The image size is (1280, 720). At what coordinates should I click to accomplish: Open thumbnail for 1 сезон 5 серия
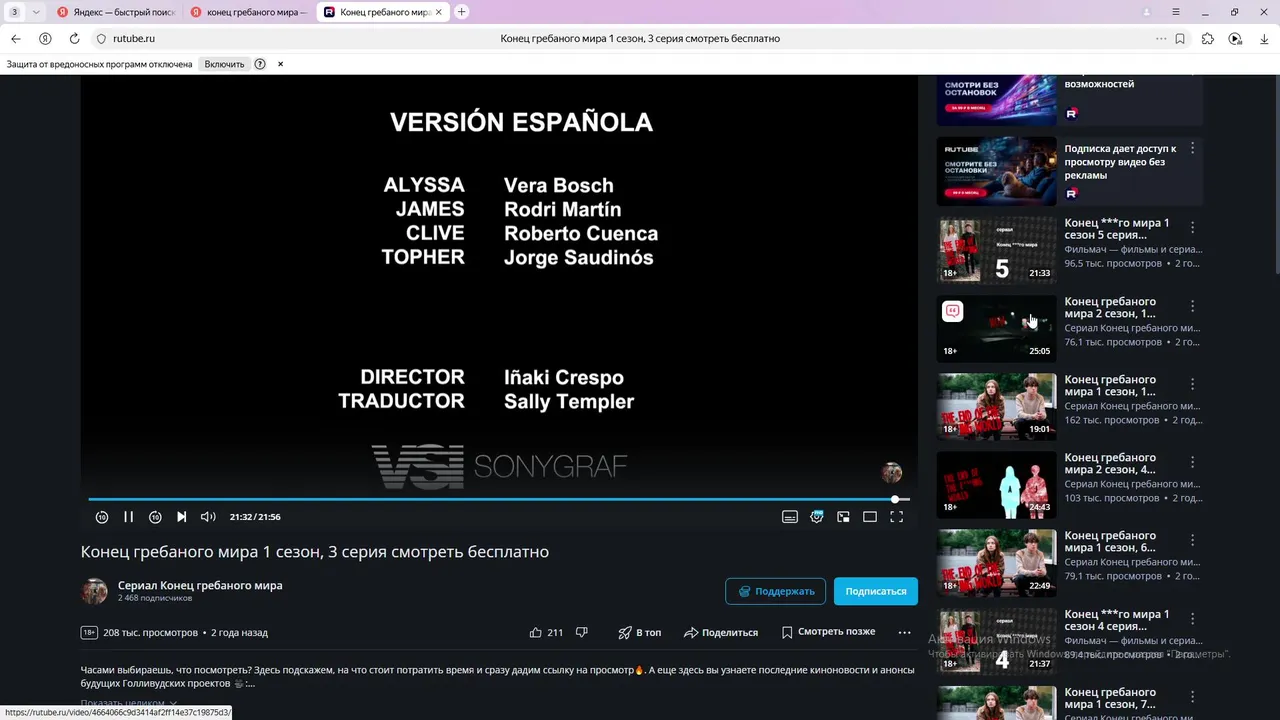click(996, 250)
